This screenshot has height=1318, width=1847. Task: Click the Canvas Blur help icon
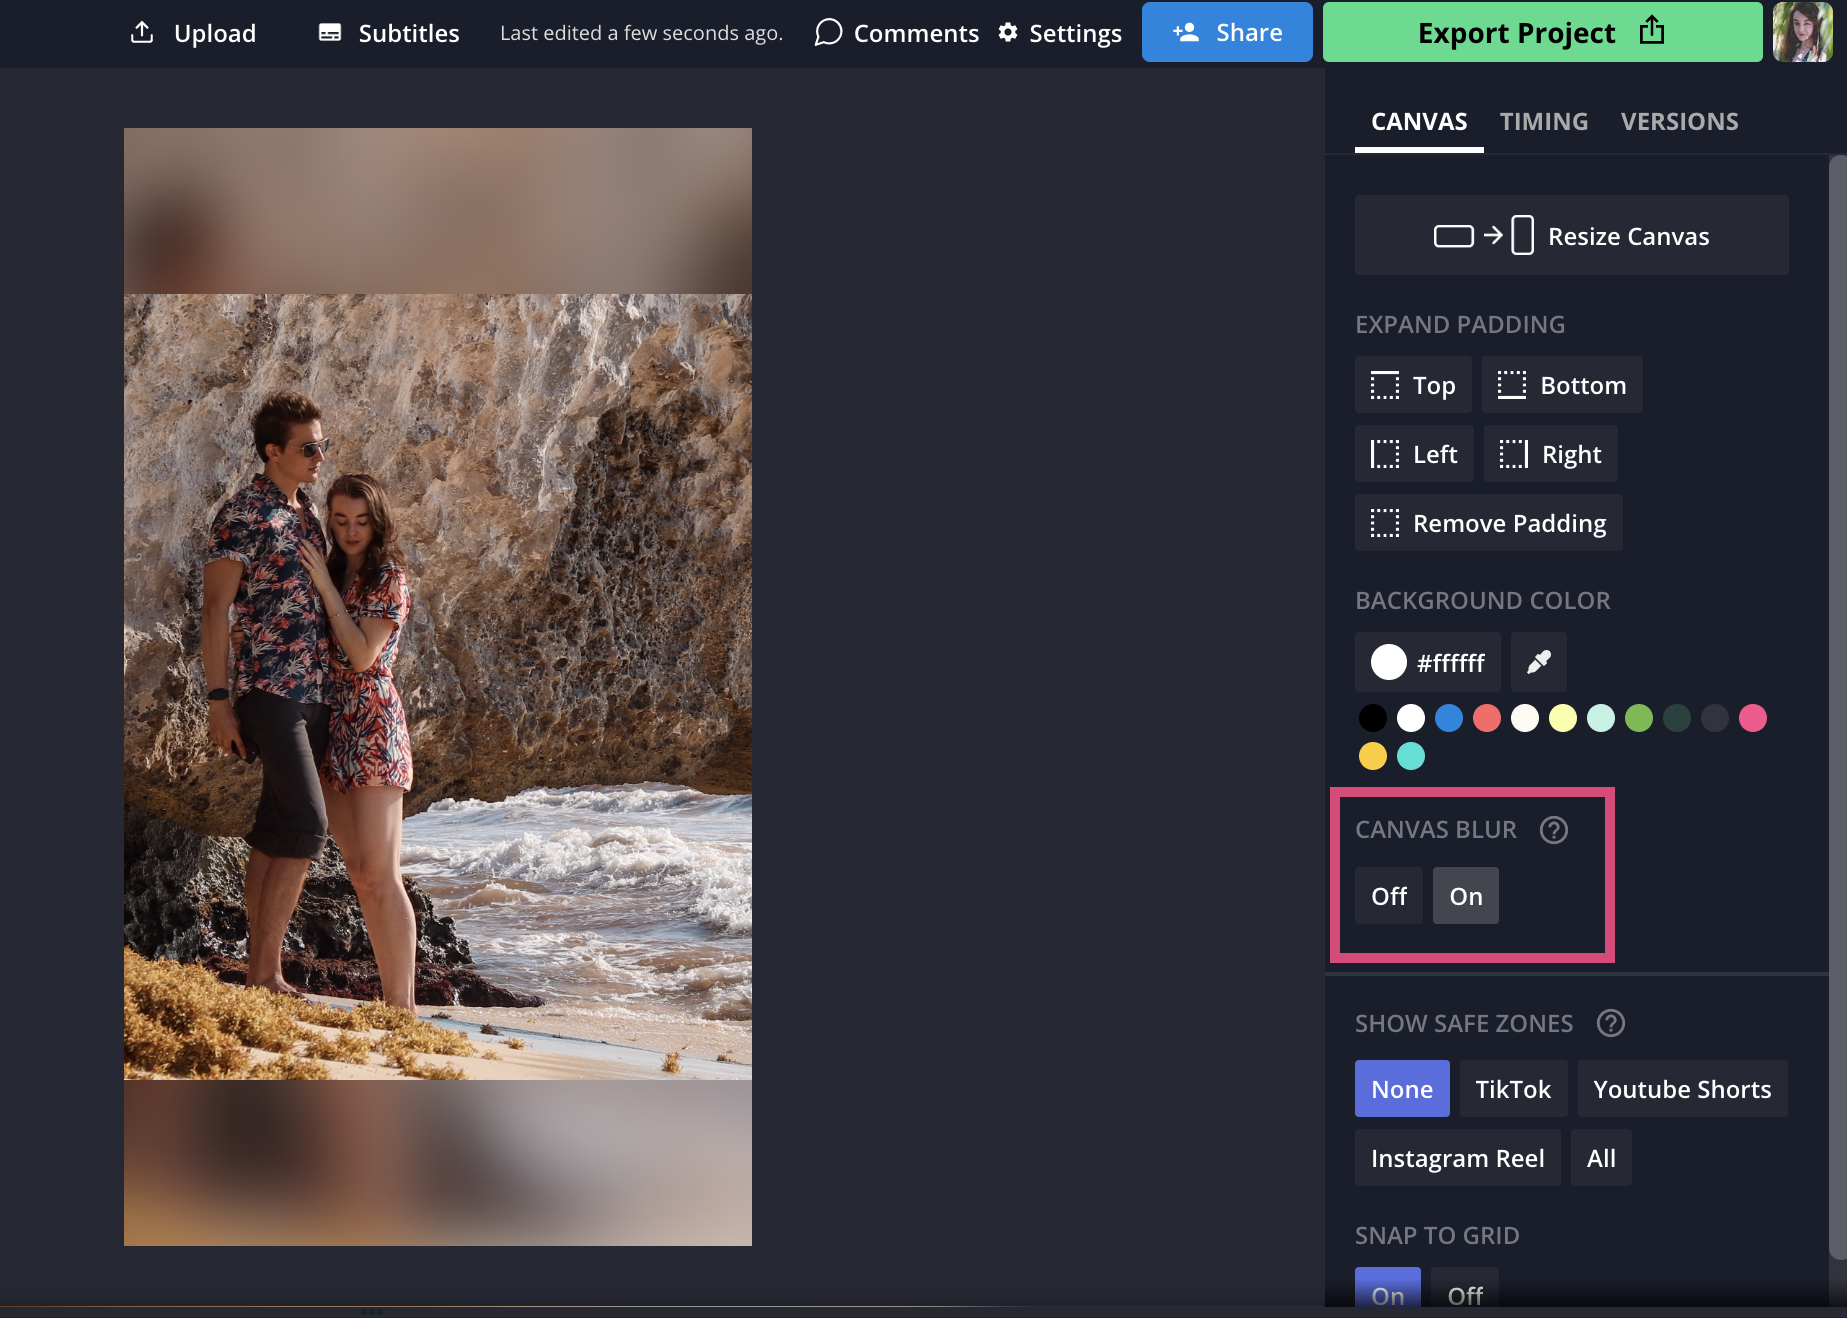click(1553, 830)
